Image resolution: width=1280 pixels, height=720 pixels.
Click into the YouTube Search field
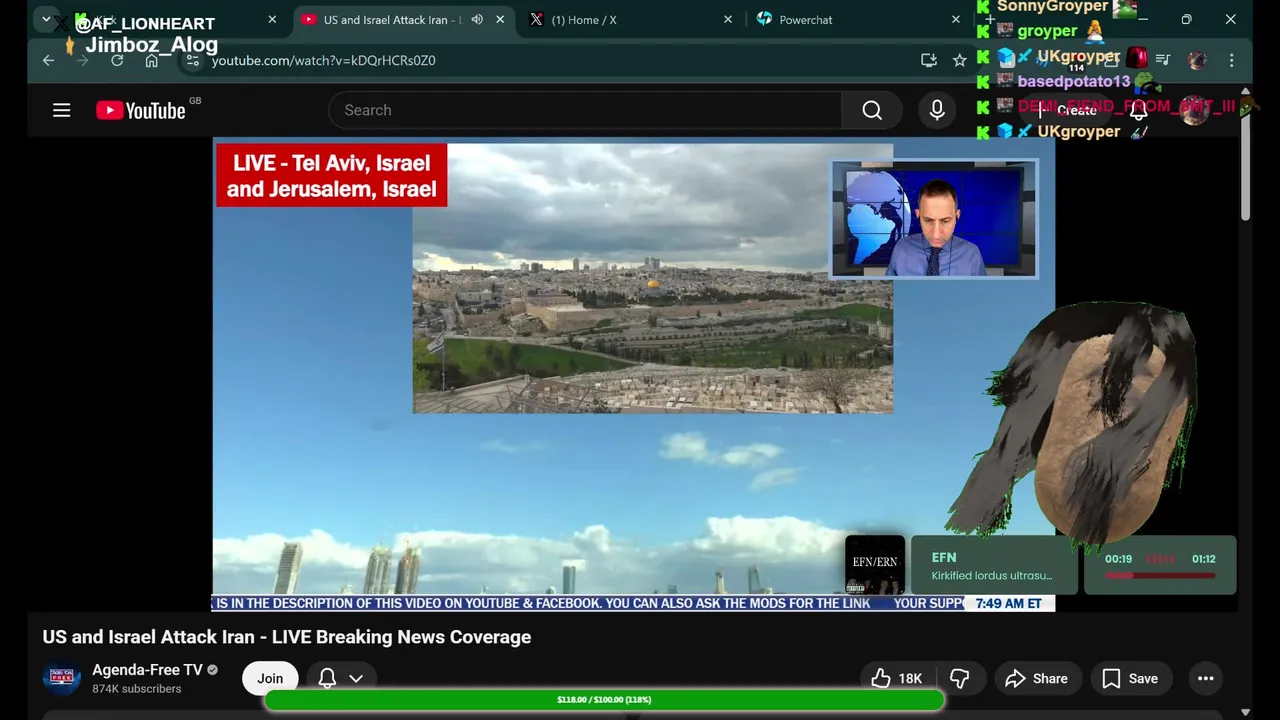tap(585, 110)
